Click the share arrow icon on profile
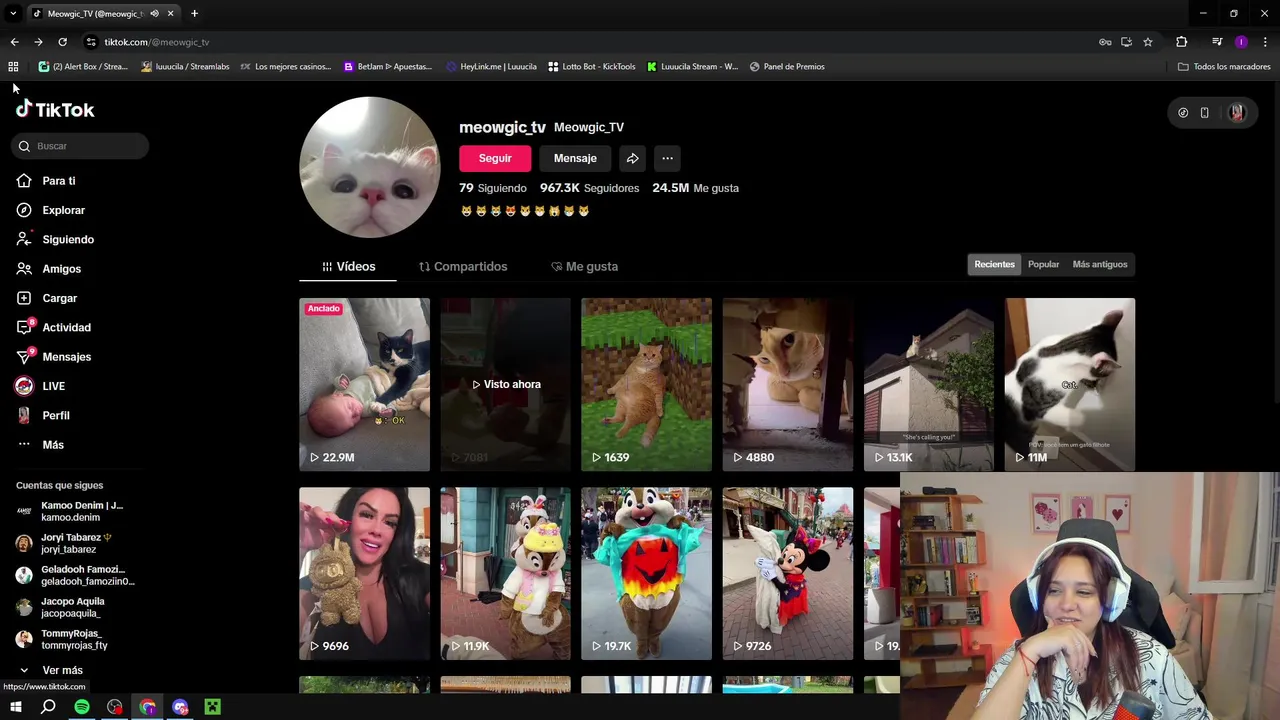 tap(632, 158)
